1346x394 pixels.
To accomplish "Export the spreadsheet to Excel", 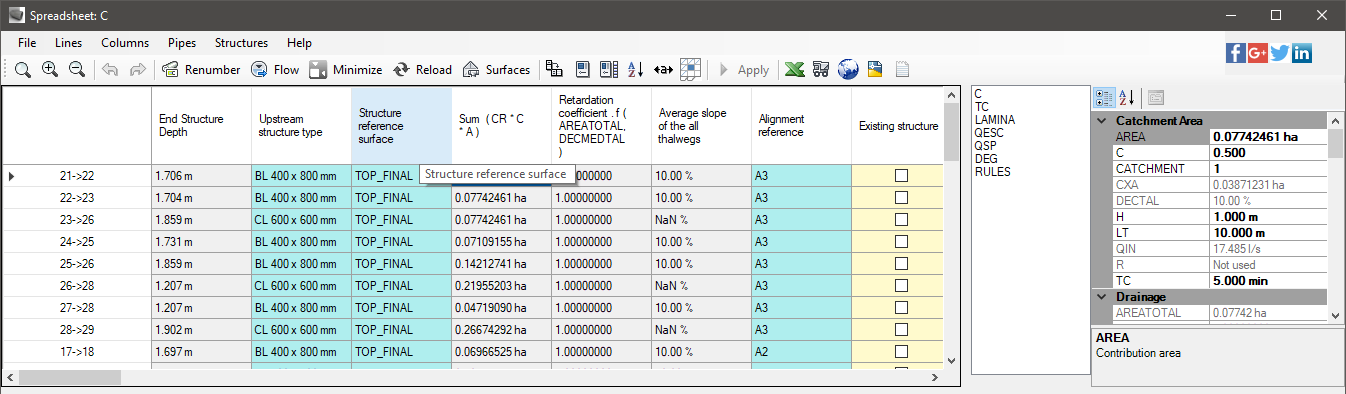I will 794,70.
